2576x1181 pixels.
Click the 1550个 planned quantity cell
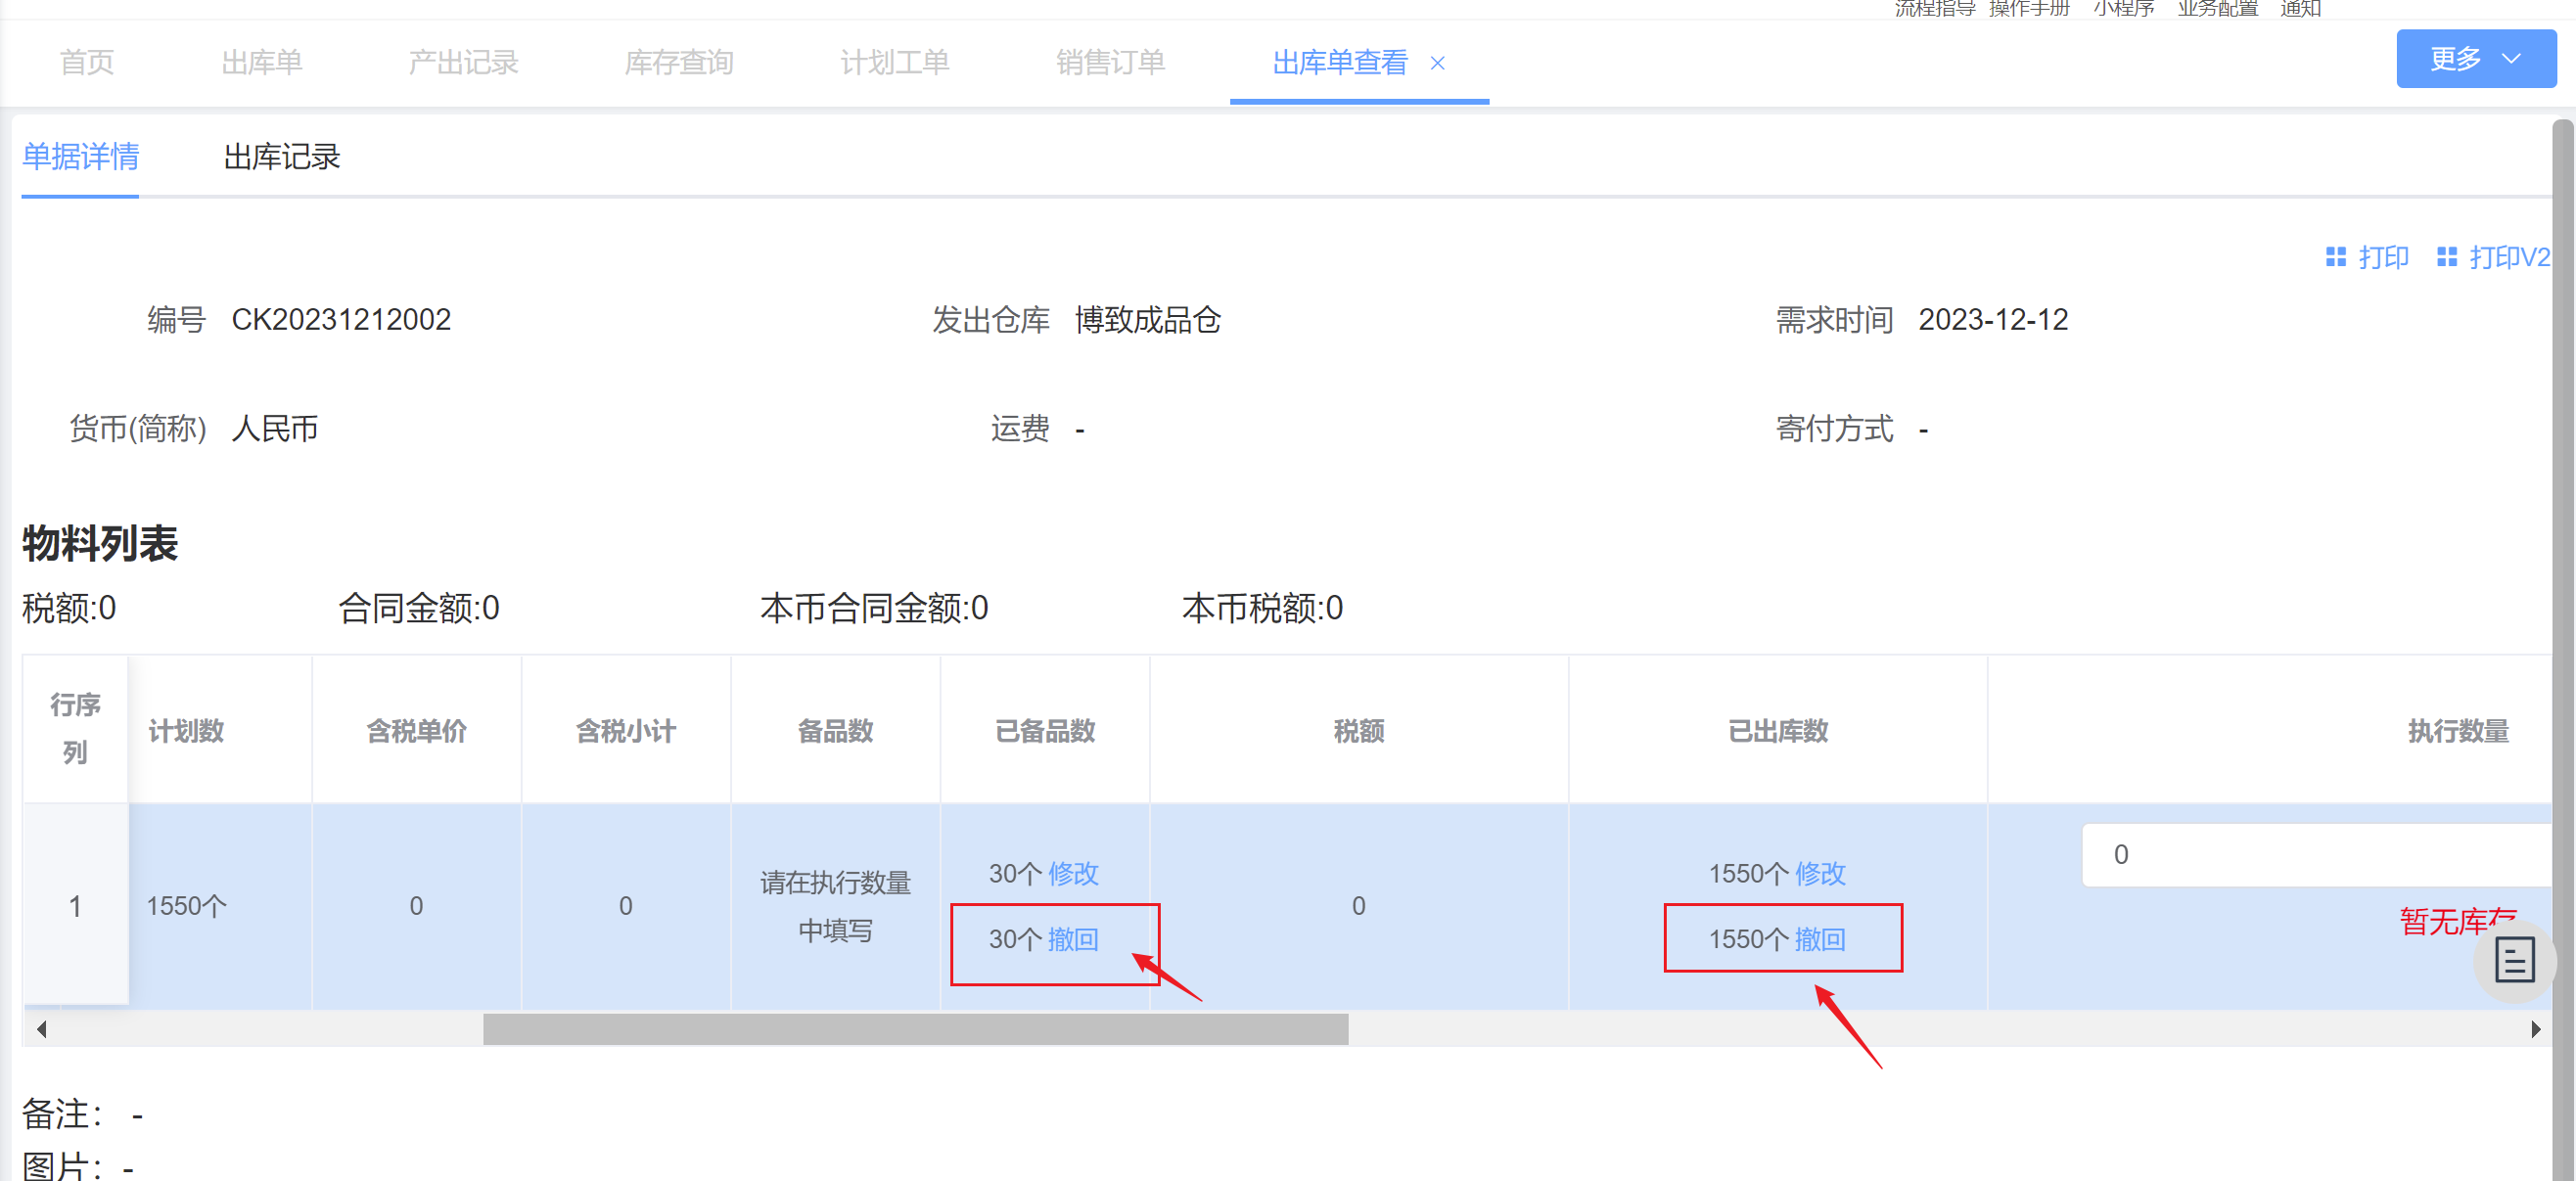187,906
